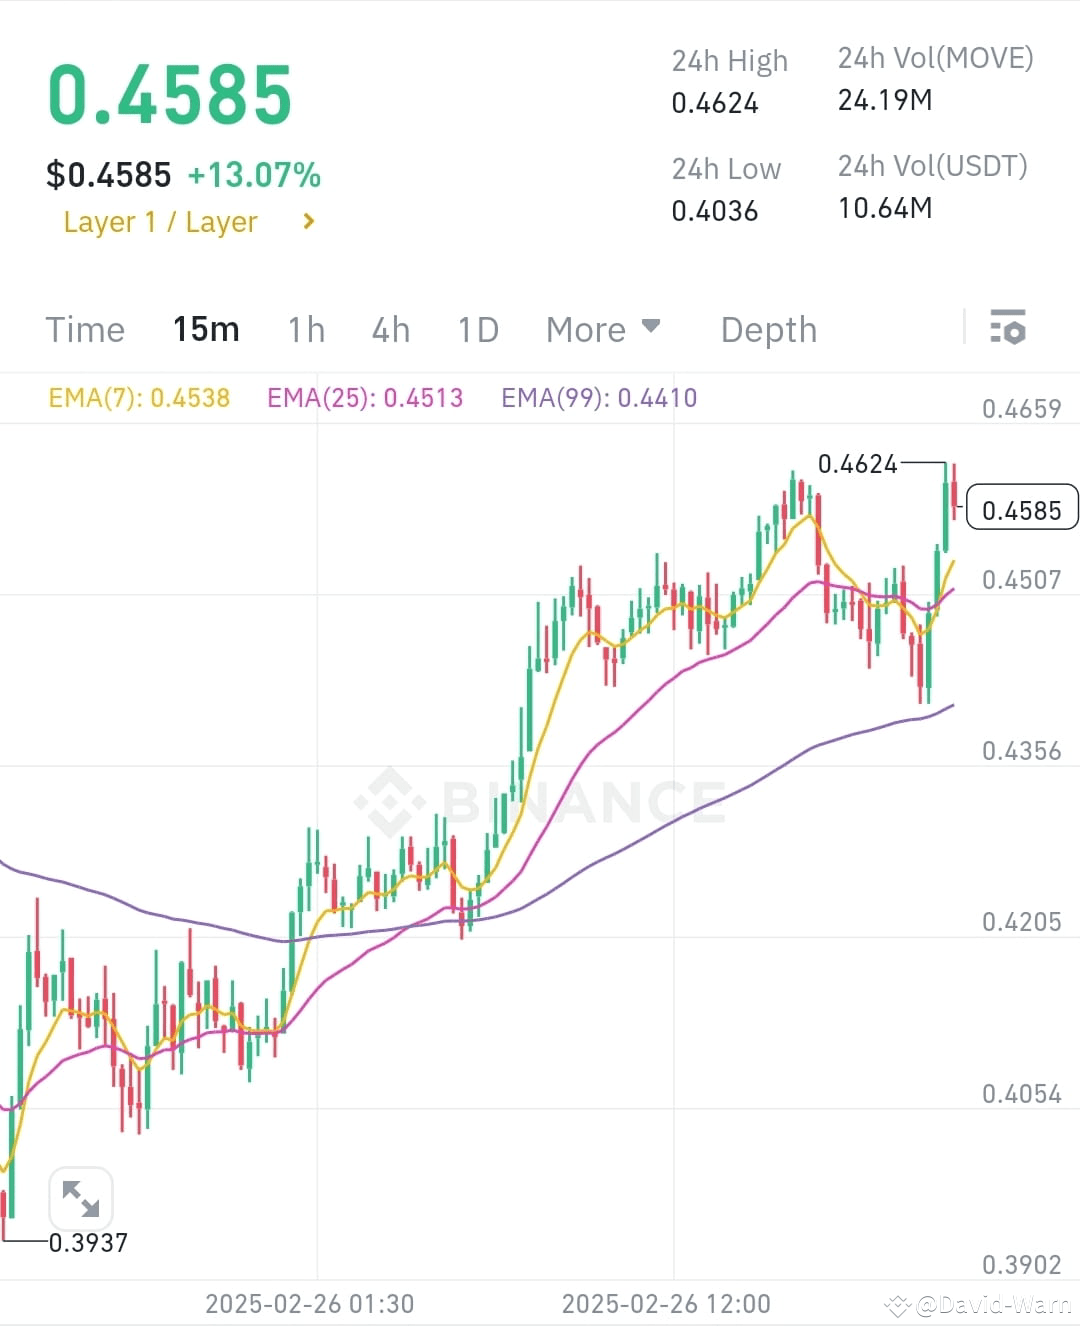Open the Depth chart view
Viewport: 1080px width, 1327px height.
tap(768, 329)
